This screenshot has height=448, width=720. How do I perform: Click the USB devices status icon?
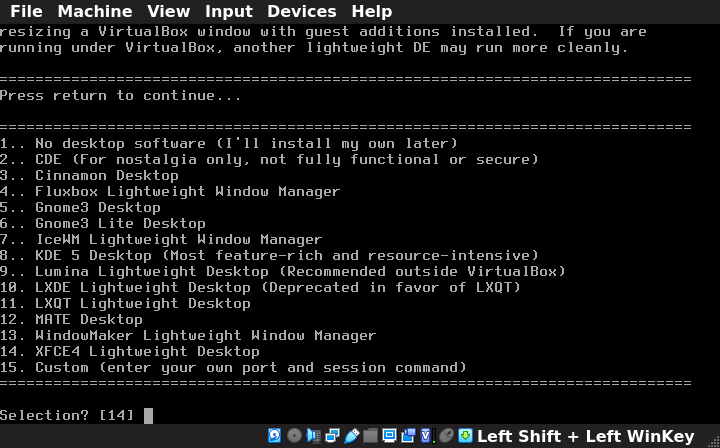tap(351, 435)
